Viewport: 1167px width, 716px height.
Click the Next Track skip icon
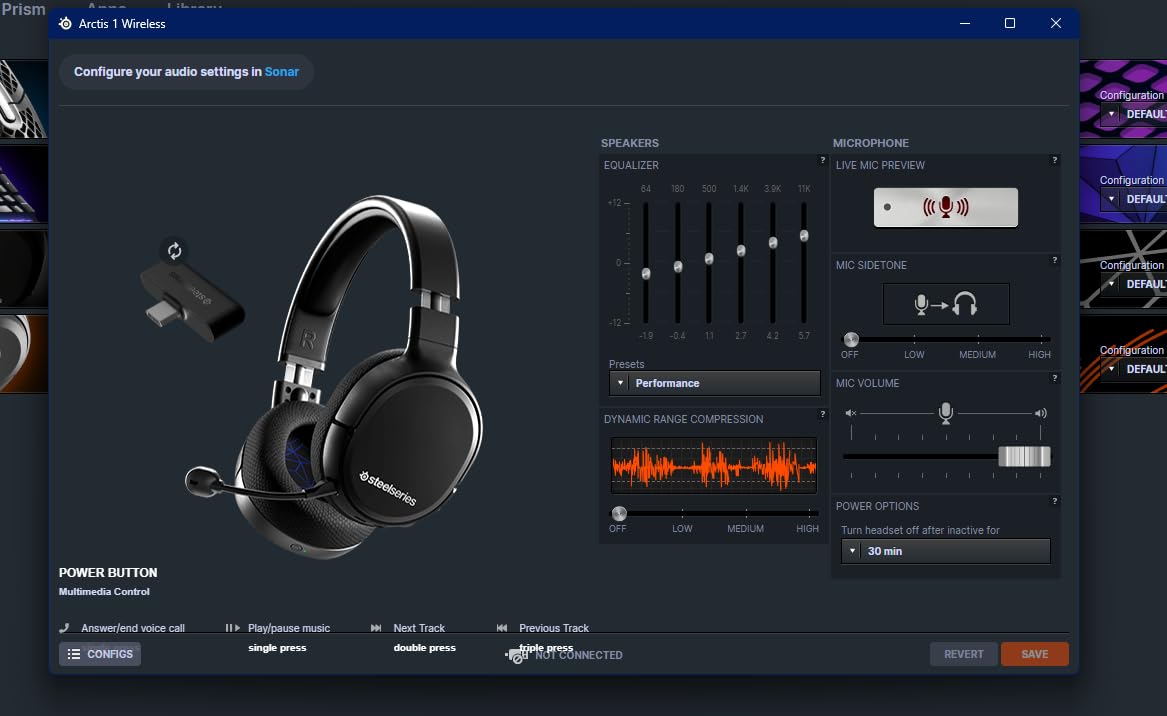tap(376, 628)
